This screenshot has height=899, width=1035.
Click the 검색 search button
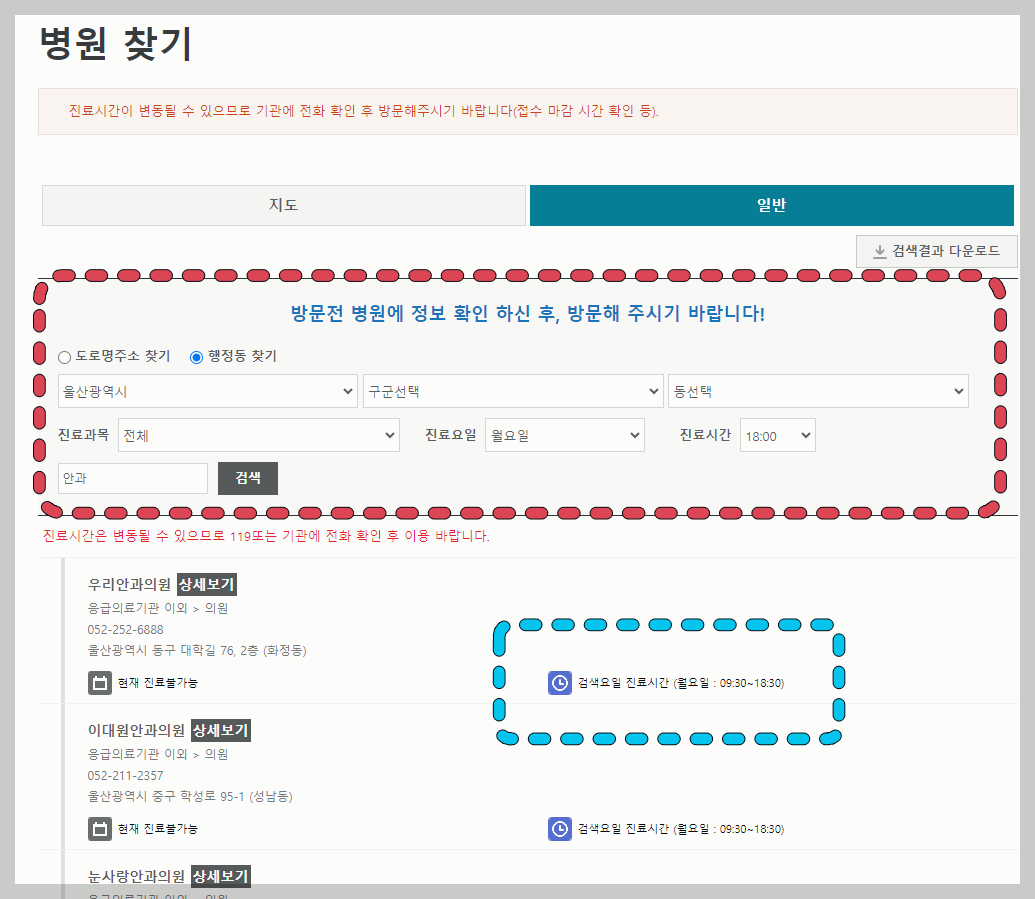point(247,478)
